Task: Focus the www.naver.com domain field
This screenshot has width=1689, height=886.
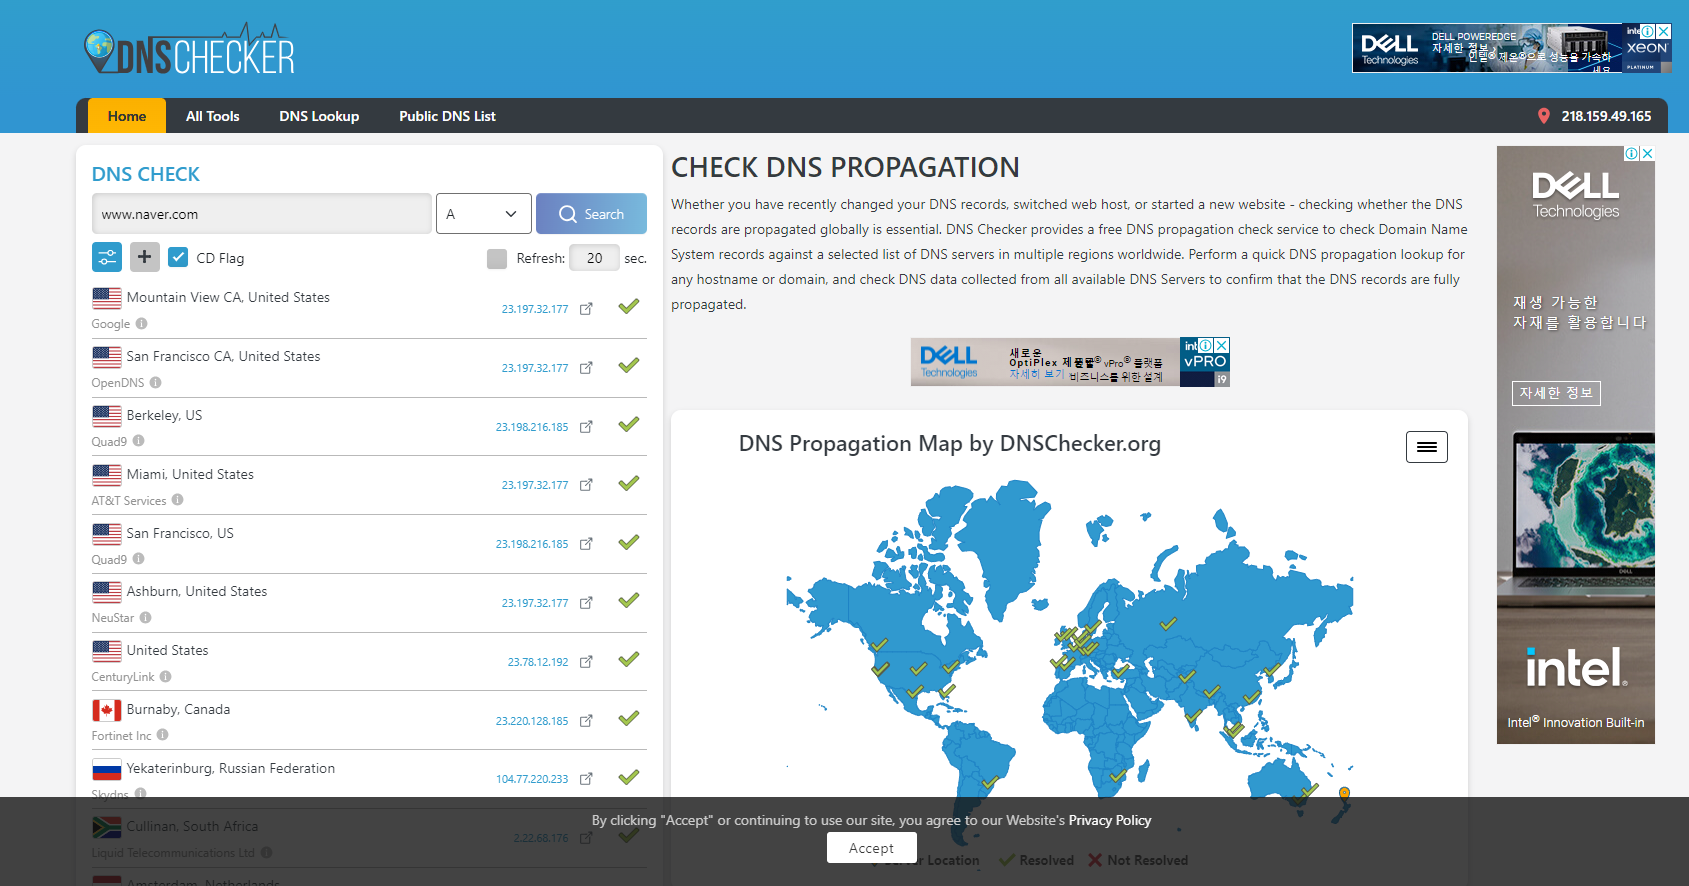Action: [x=262, y=214]
